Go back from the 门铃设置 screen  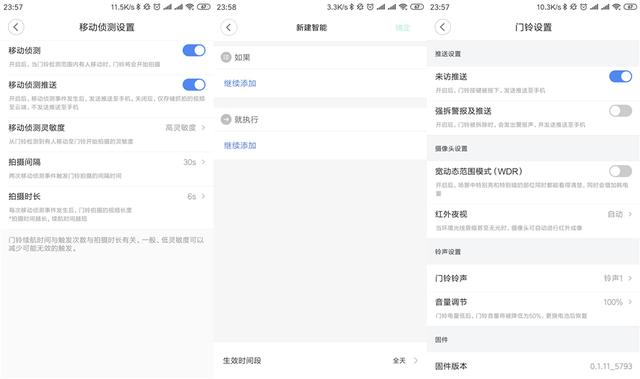pos(442,27)
